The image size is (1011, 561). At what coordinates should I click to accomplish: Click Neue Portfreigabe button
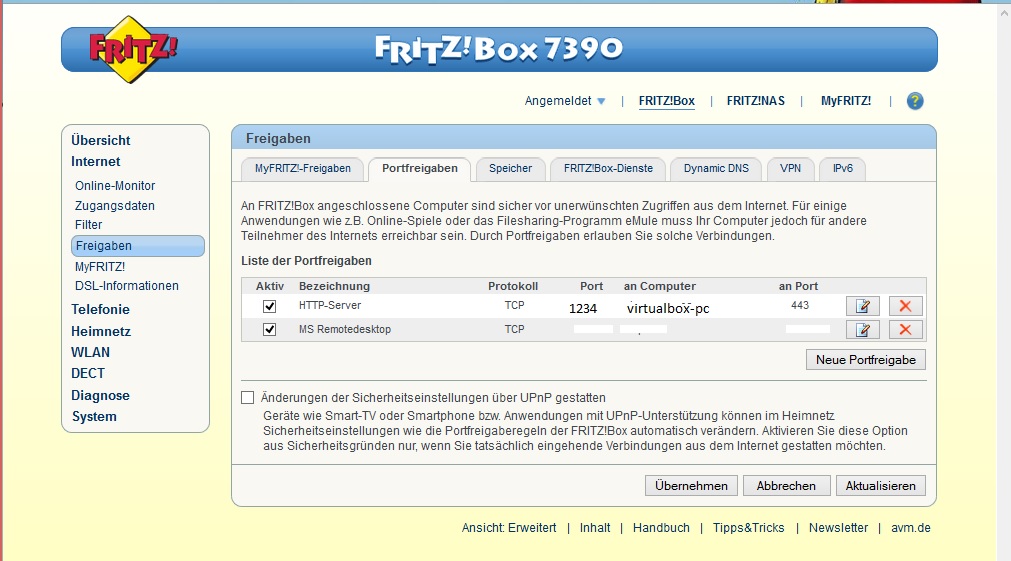pyautogui.click(x=866, y=360)
